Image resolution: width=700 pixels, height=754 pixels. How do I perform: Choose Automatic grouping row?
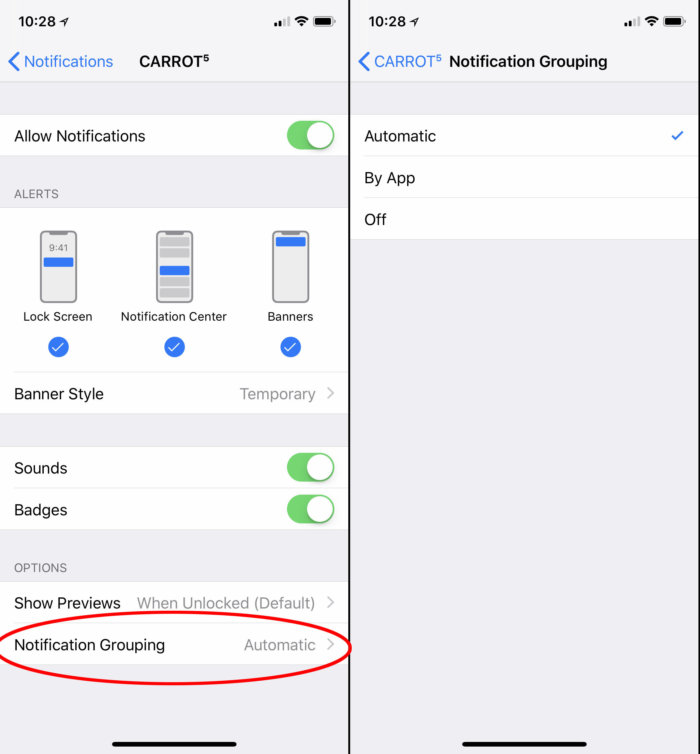coord(525,136)
